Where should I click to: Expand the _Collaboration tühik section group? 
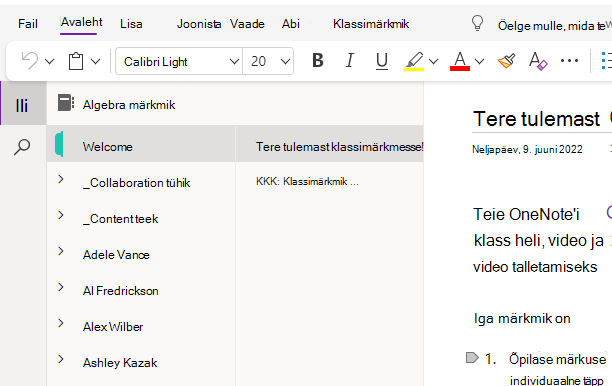60,180
